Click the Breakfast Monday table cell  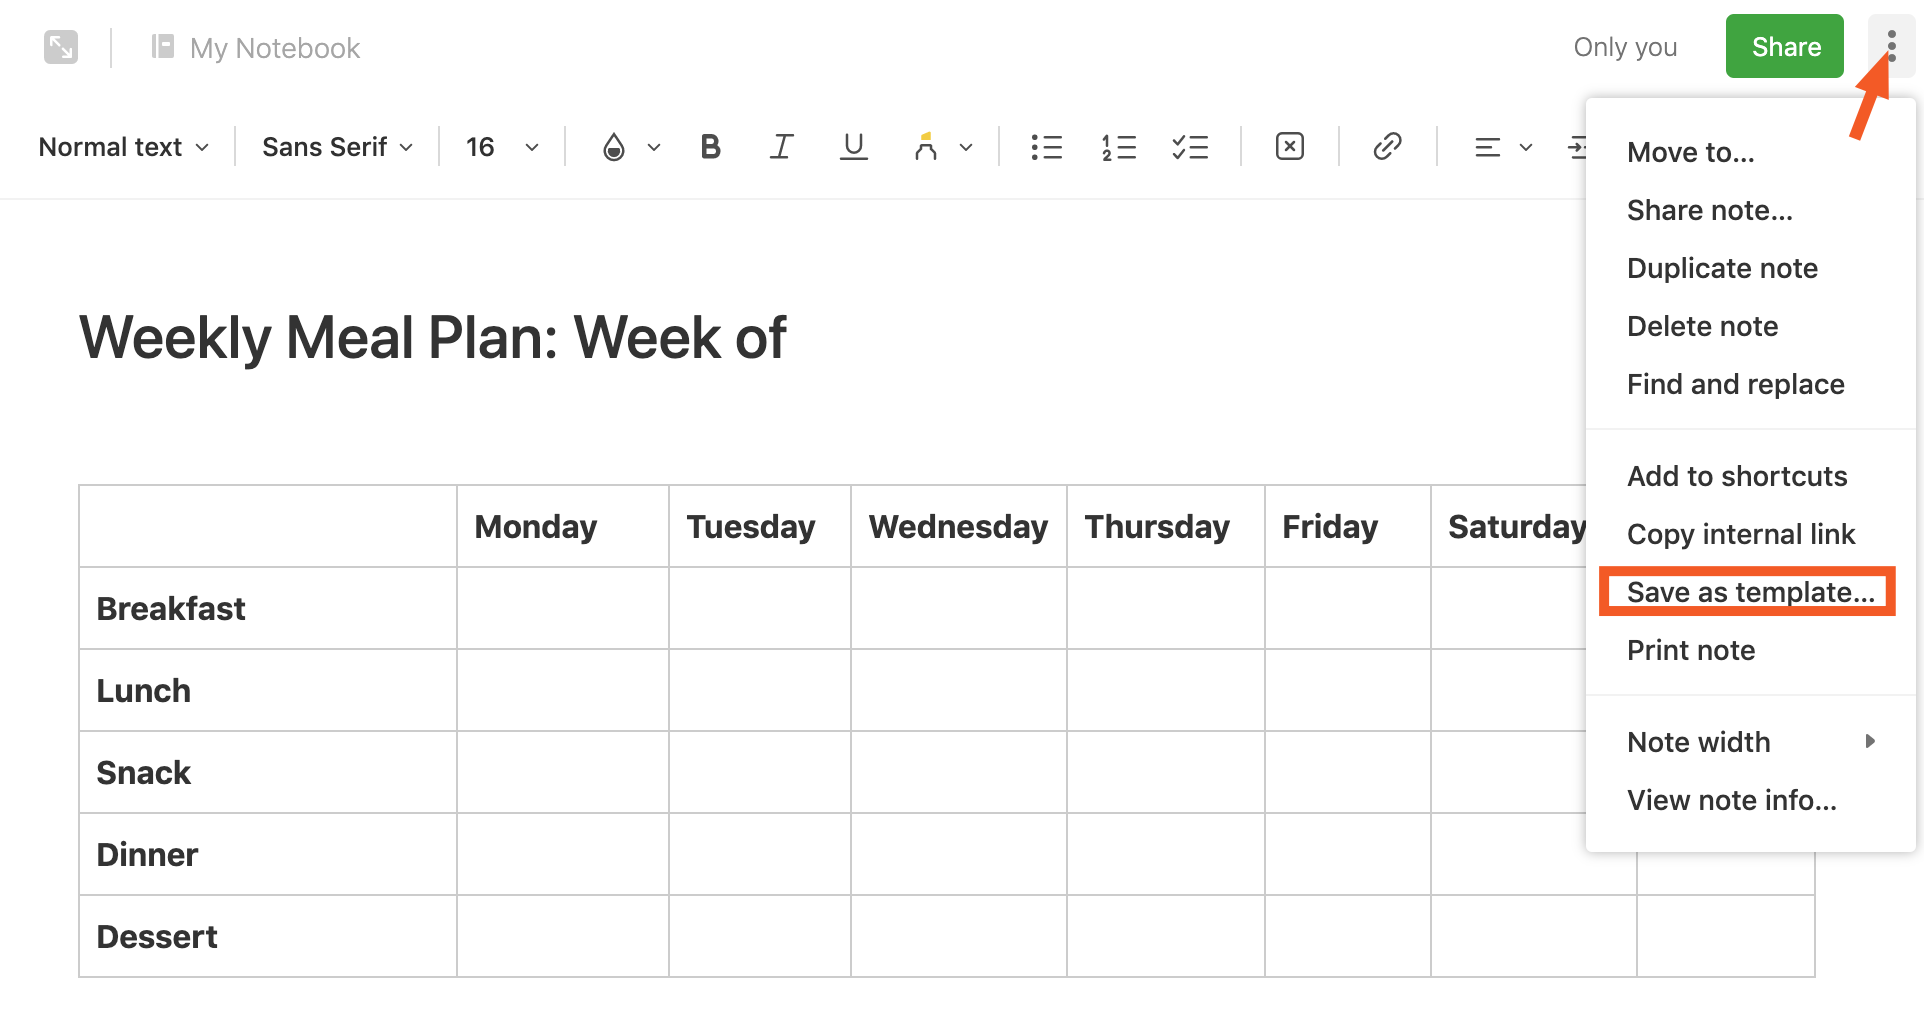[x=562, y=608]
